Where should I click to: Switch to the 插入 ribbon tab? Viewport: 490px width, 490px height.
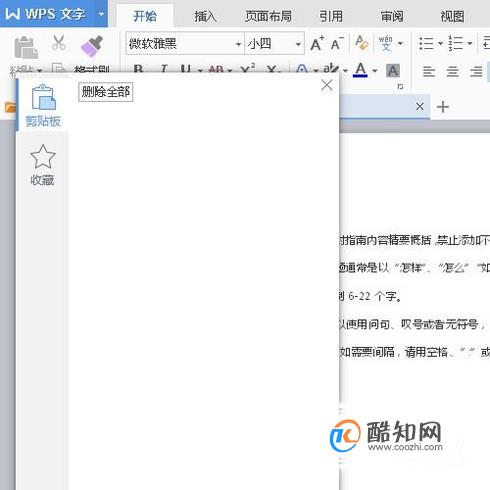coord(205,16)
